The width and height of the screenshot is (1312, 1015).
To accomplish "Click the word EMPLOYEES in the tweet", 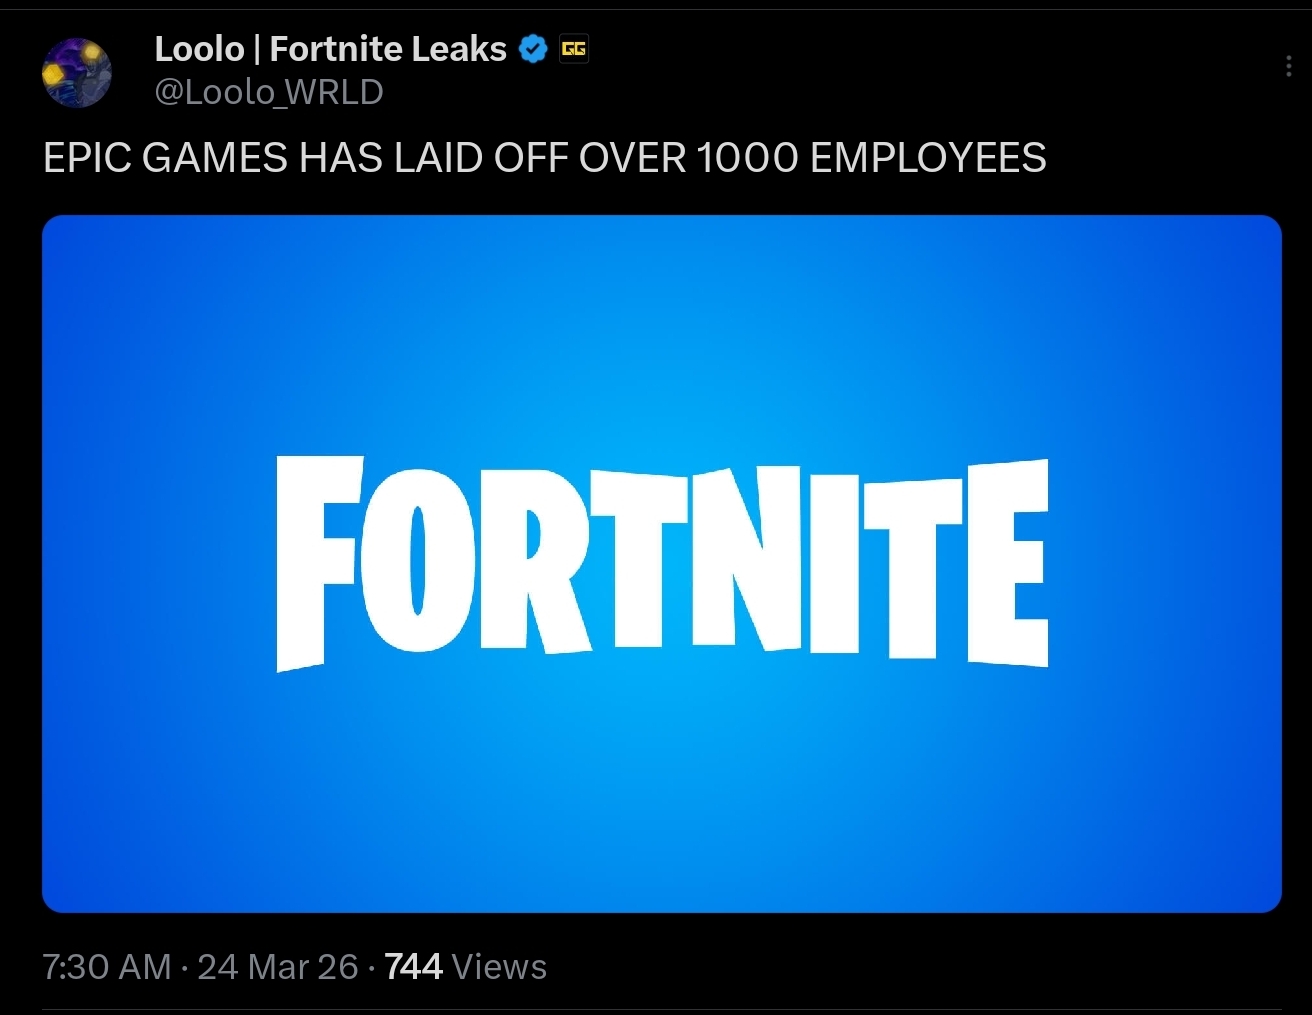I will click(928, 158).
